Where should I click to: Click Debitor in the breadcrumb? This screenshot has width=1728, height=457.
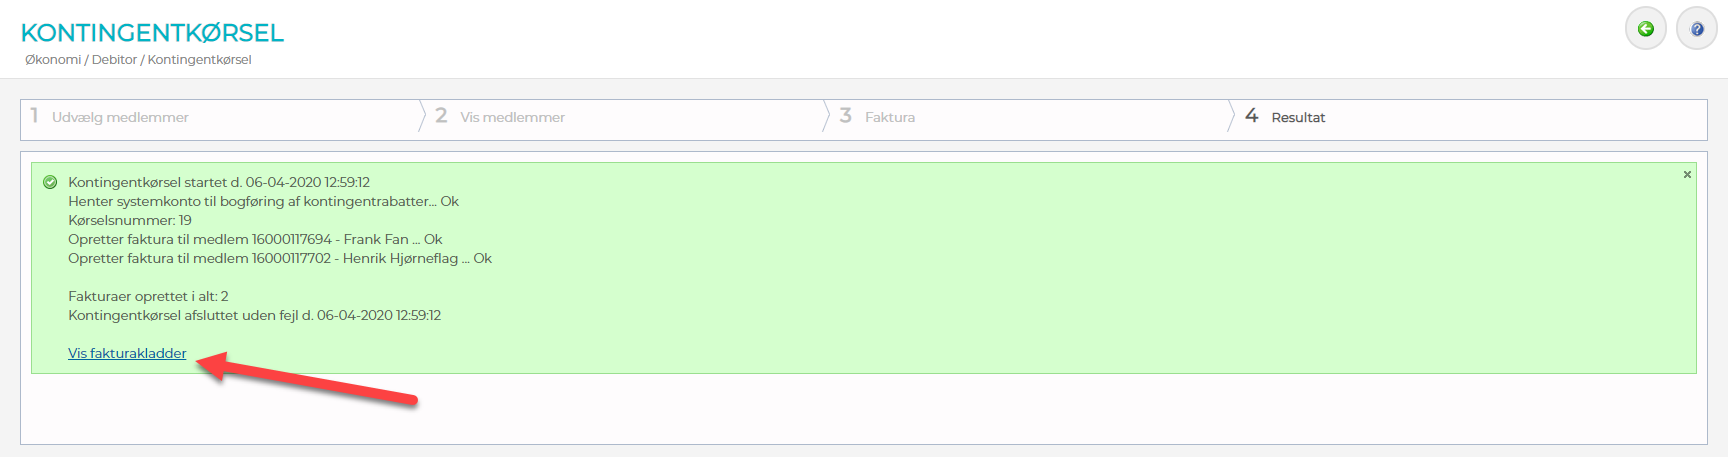114,60
